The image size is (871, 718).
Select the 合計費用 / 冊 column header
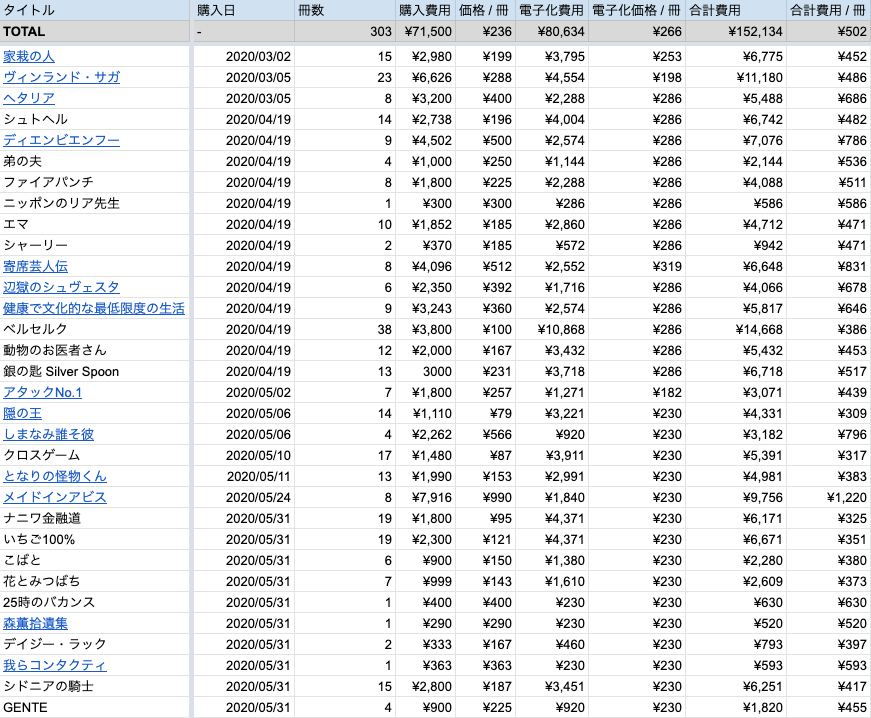(x=829, y=10)
